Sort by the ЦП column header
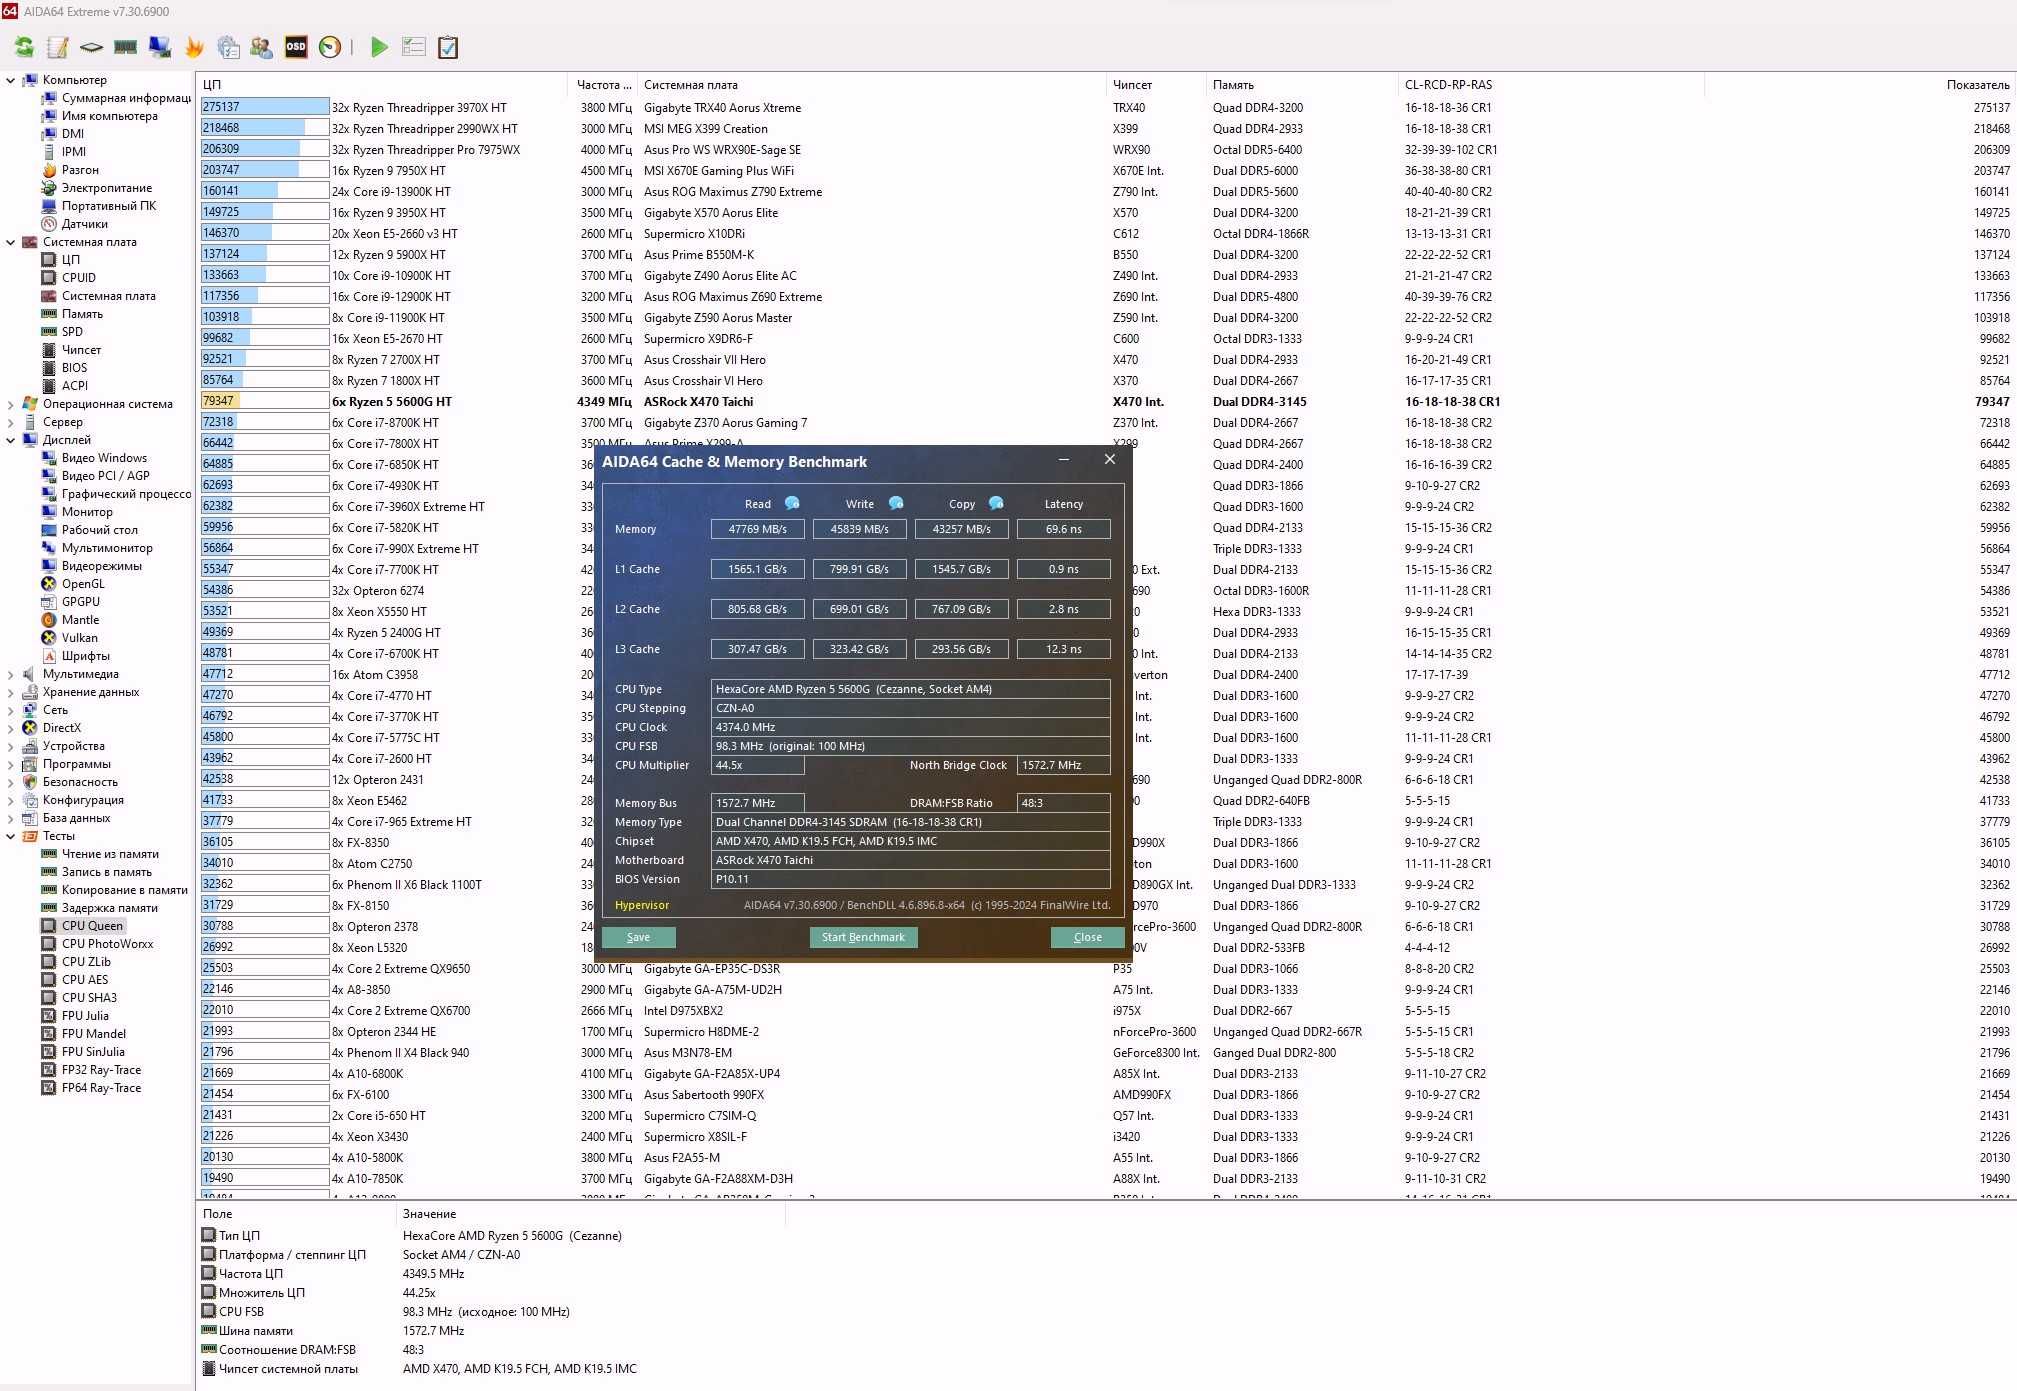Viewport: 2017px width, 1391px height. pos(382,85)
